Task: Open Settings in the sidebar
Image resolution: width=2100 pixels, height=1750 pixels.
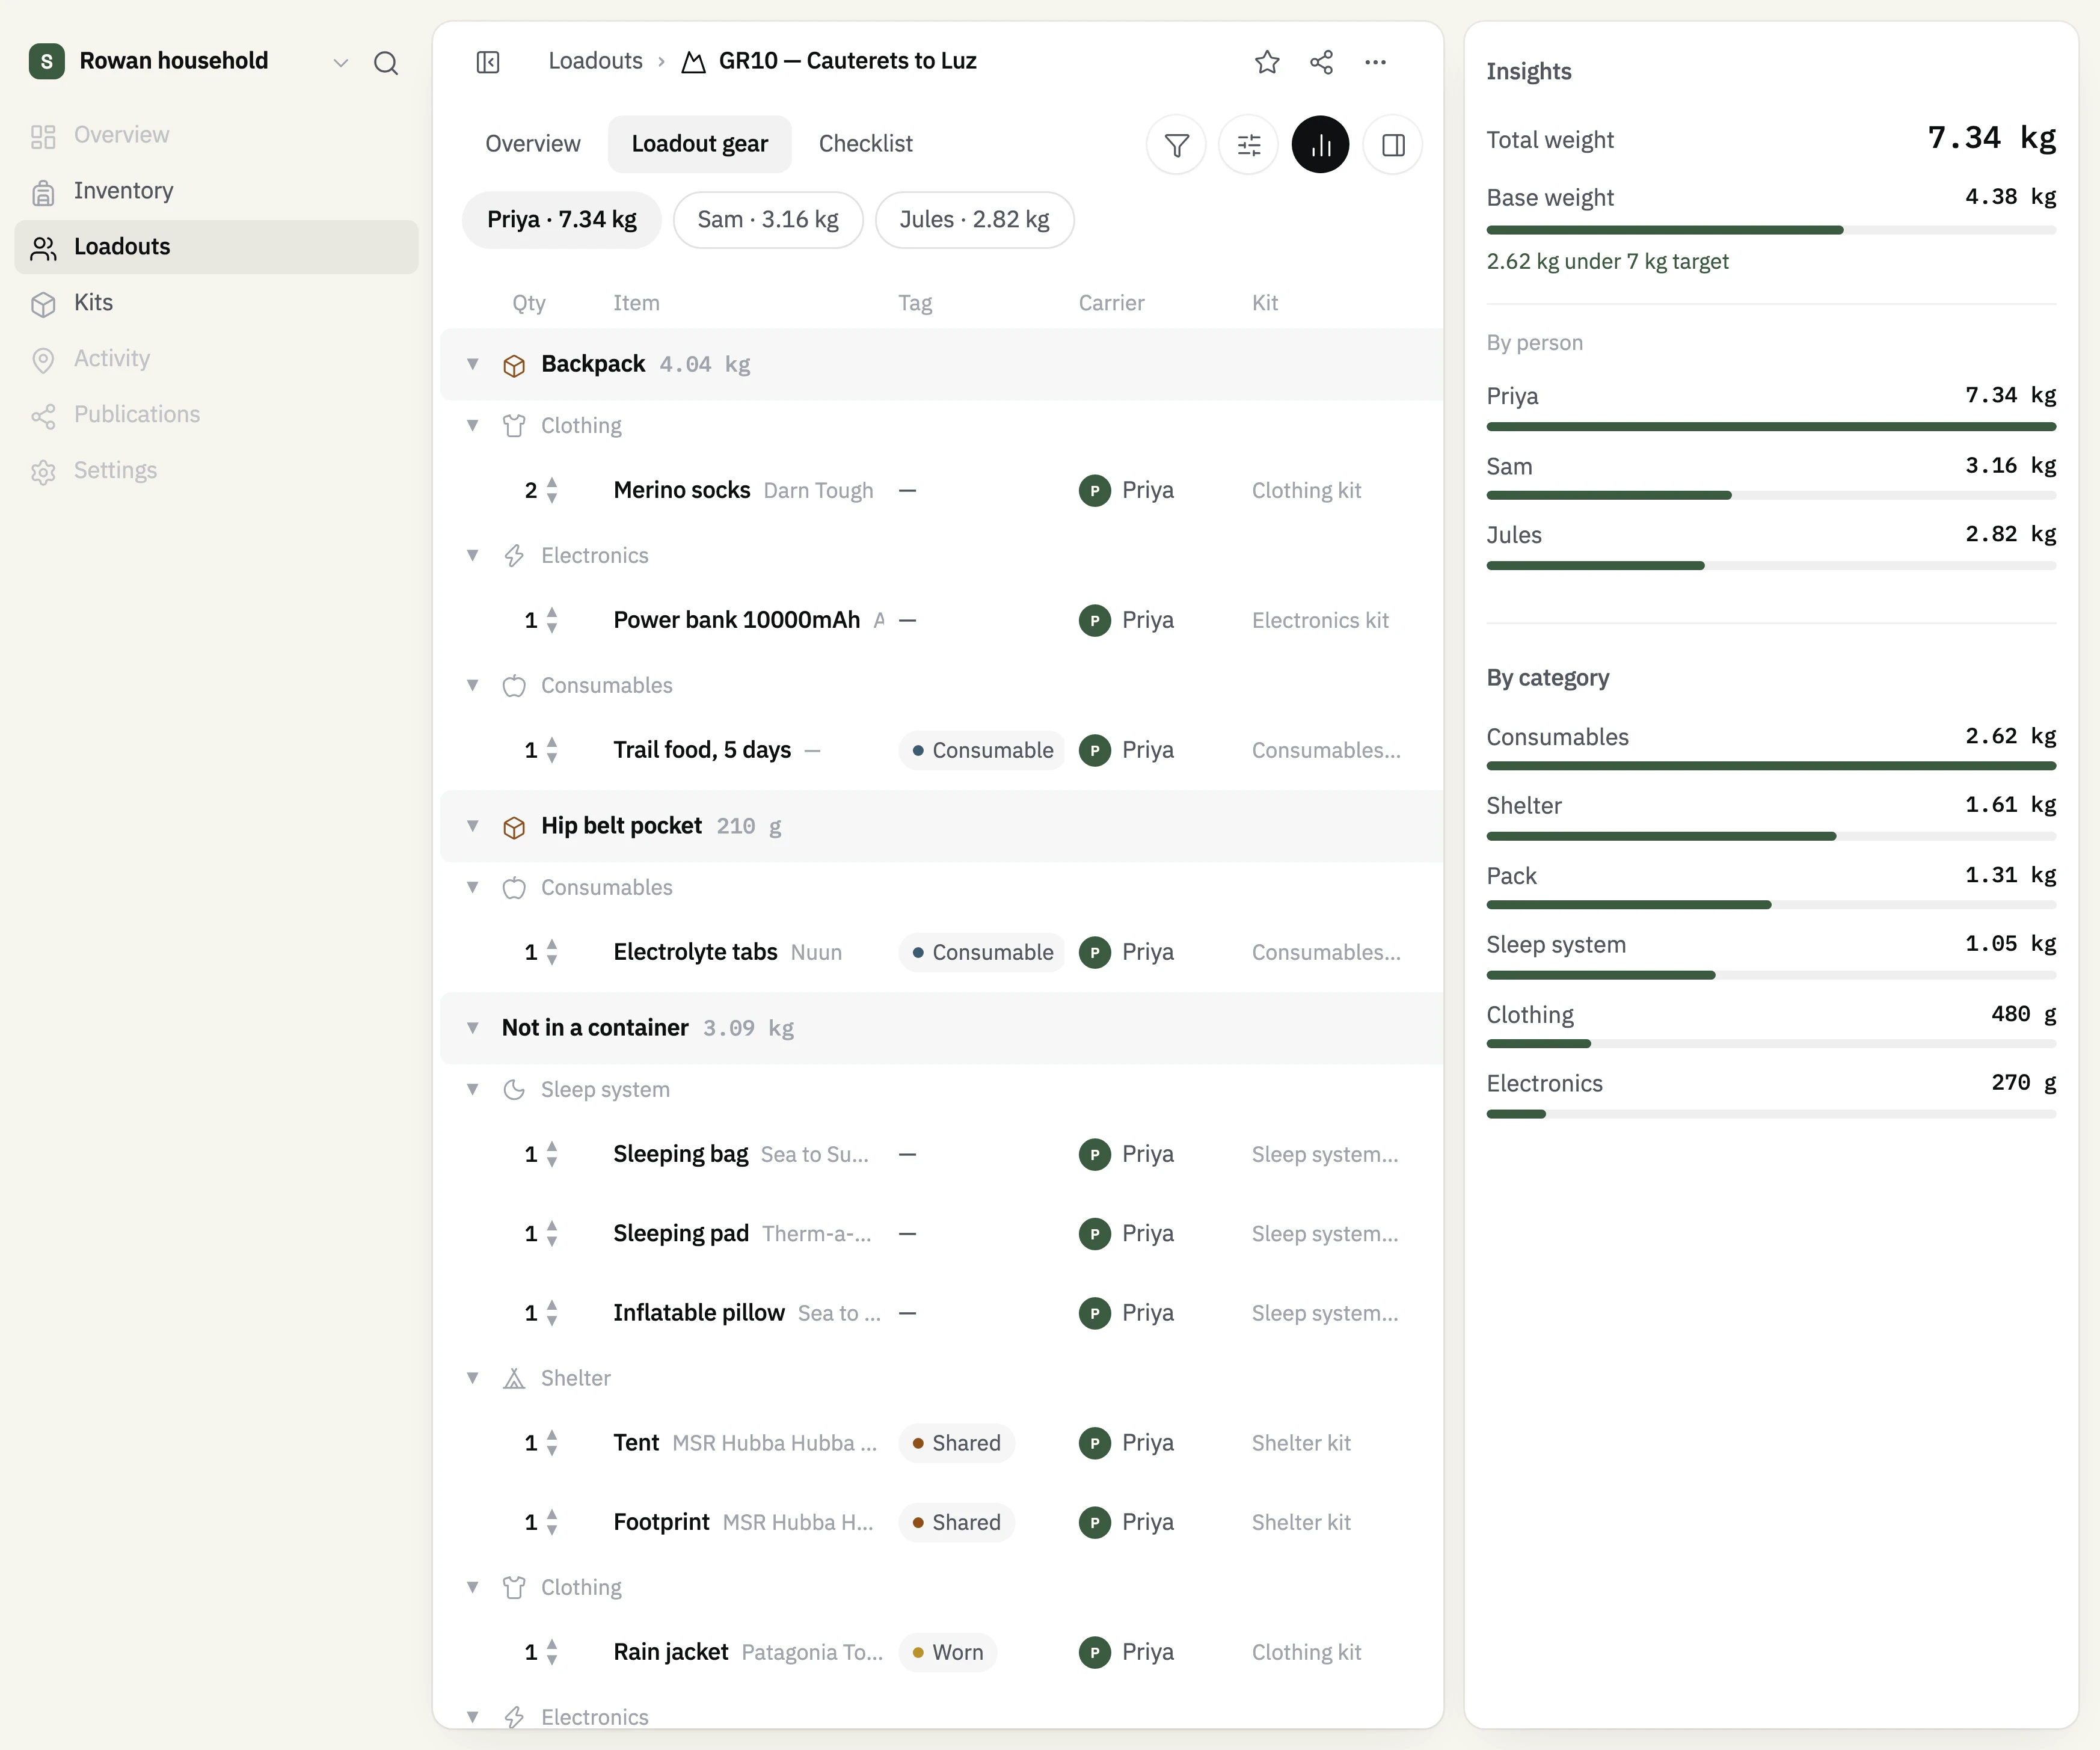Action: click(x=216, y=471)
